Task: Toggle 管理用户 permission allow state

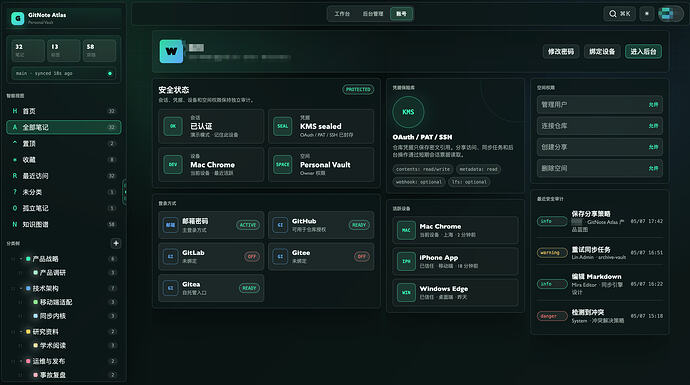Action: pos(653,105)
